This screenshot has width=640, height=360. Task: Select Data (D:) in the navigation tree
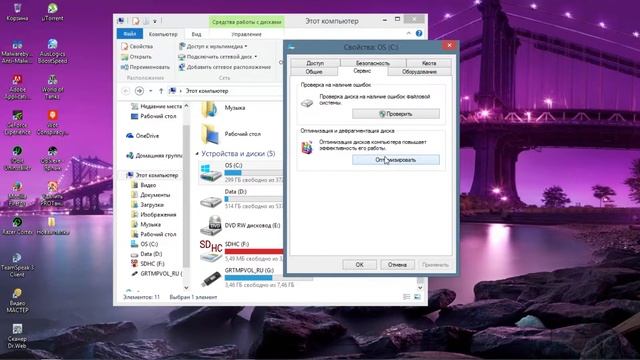[x=147, y=254]
